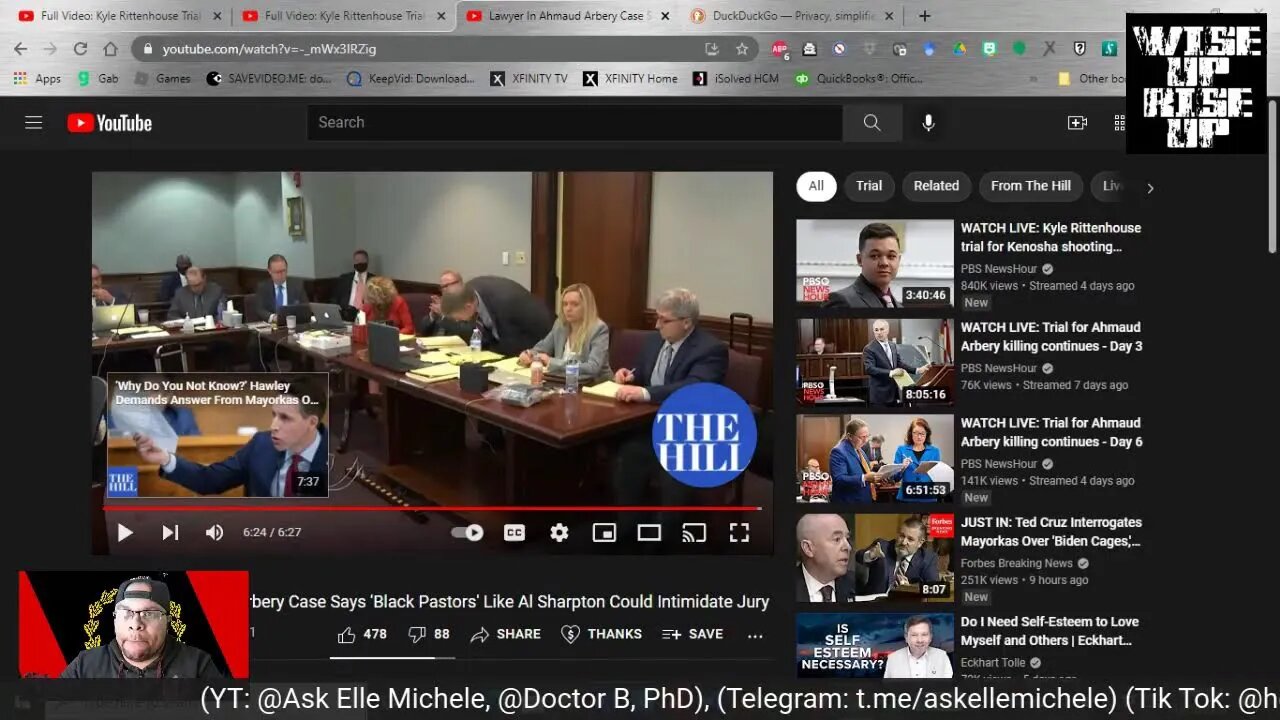The image size is (1280, 720).
Task: Click the THANKS button
Action: pyautogui.click(x=601, y=634)
